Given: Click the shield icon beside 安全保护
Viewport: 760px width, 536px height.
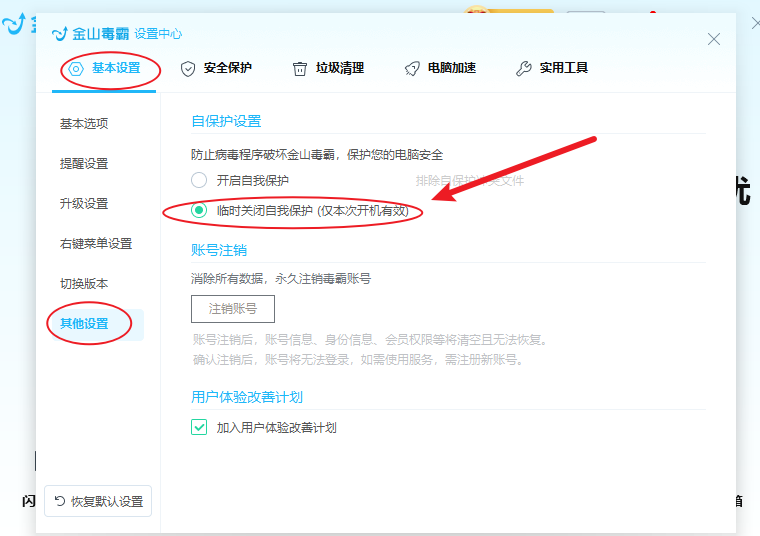Looking at the screenshot, I should click(x=188, y=69).
